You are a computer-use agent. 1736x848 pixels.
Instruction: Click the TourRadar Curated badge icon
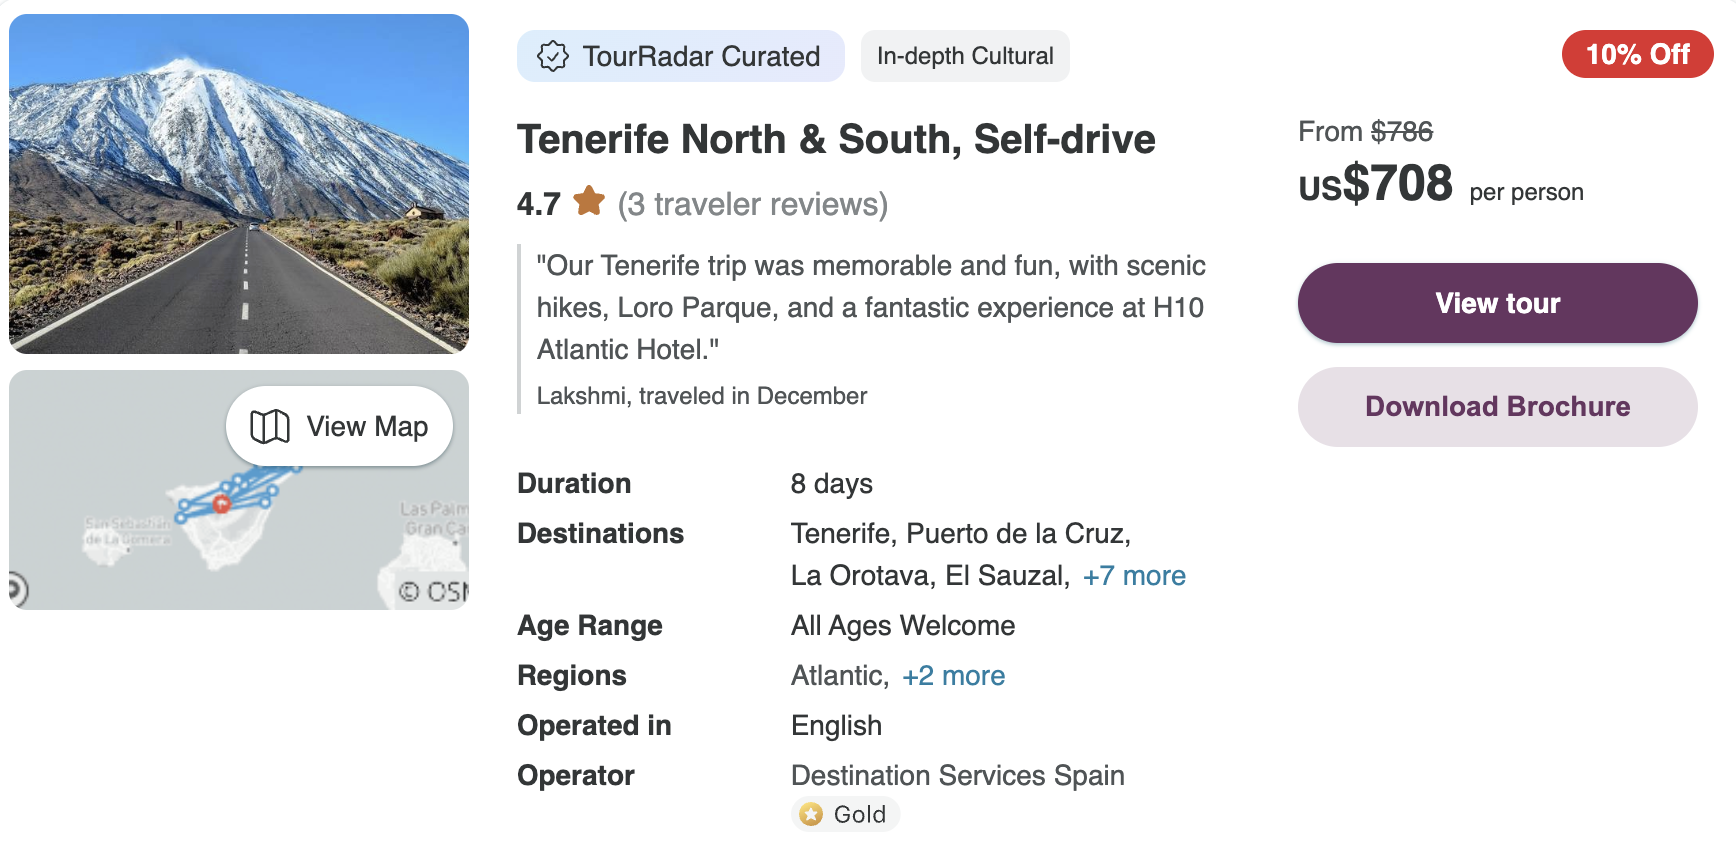[x=552, y=56]
